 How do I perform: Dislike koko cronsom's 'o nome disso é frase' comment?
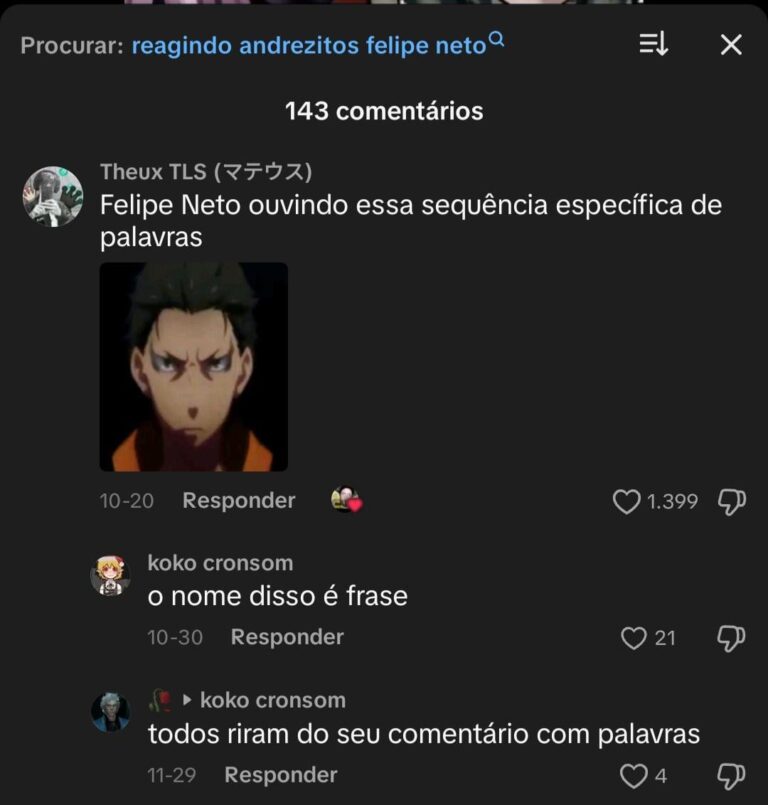731,638
